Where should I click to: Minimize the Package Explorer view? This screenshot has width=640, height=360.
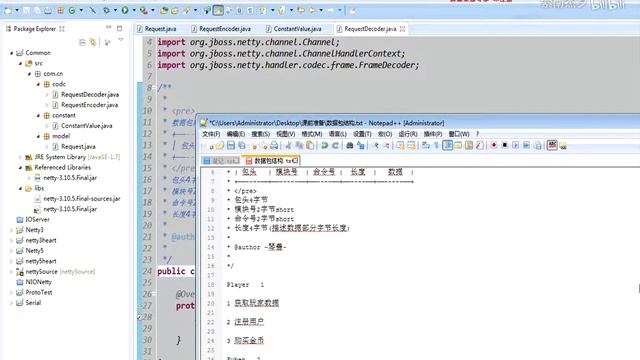coord(108,27)
